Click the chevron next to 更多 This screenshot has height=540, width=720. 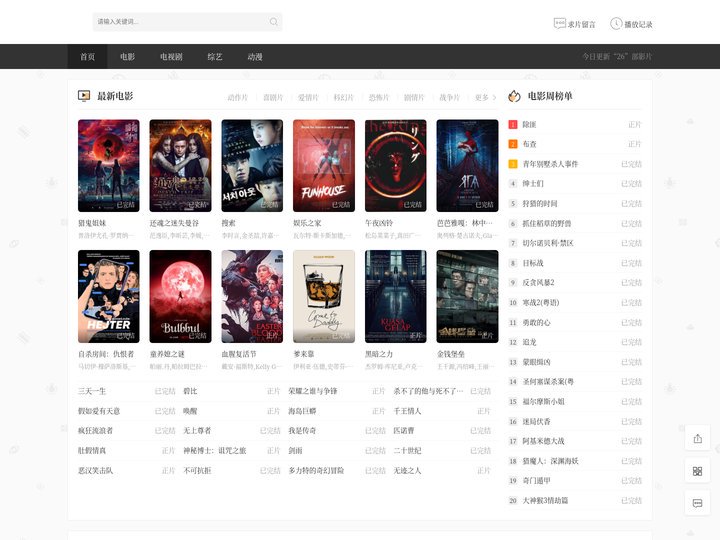tap(495, 97)
